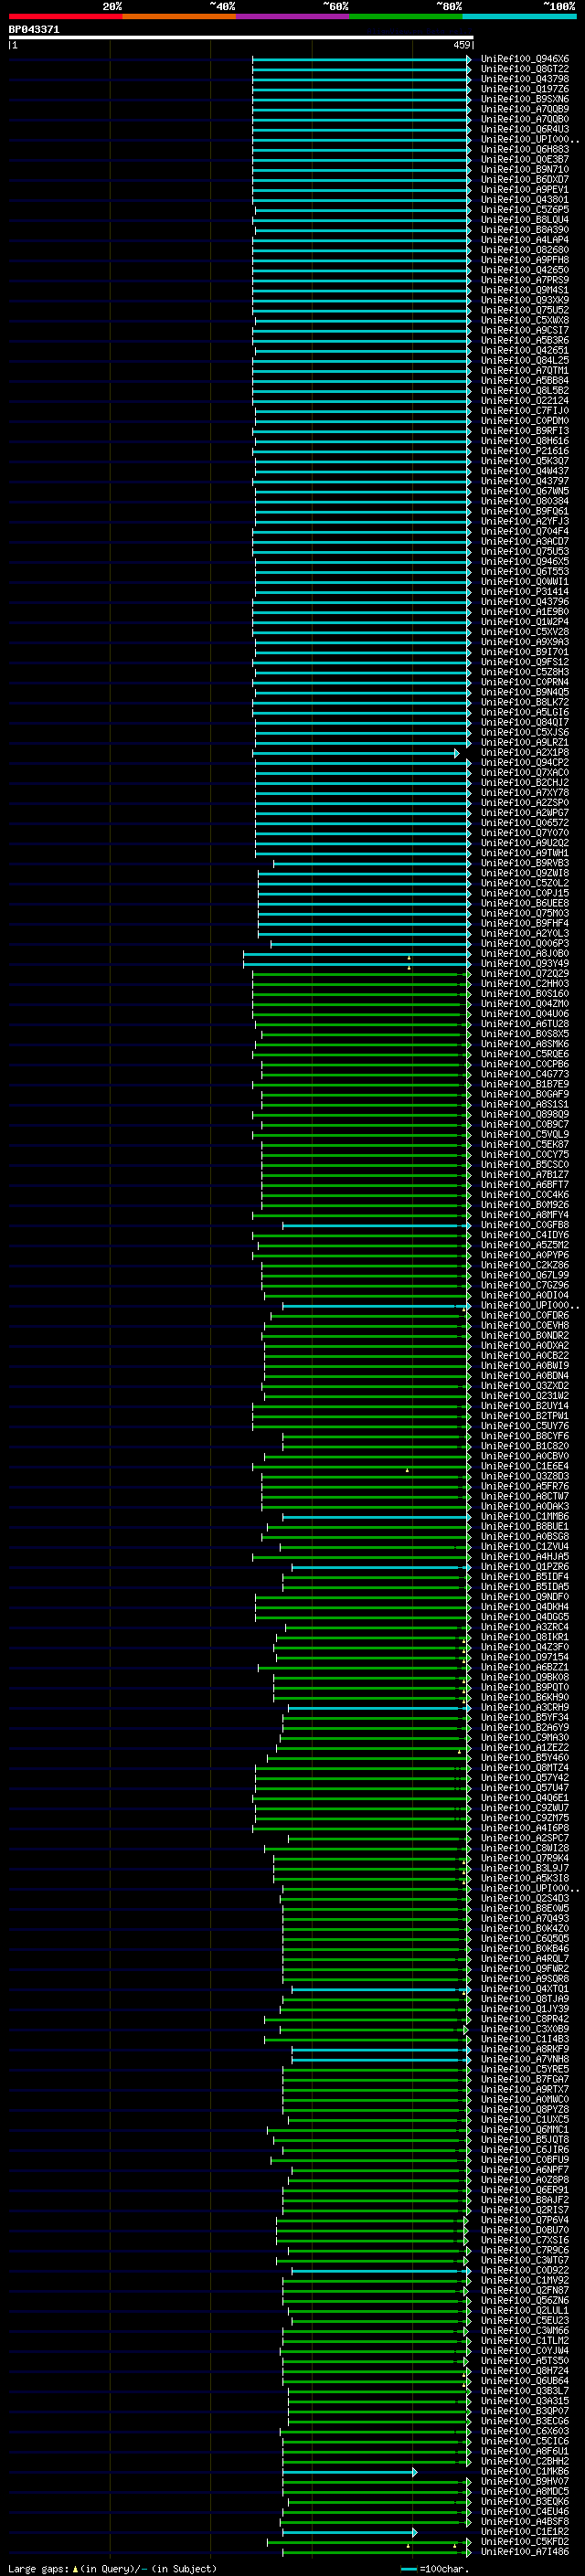The image size is (585, 2576).
Task: Click hit UniRef100_A7QQB9
Action: click(x=524, y=109)
